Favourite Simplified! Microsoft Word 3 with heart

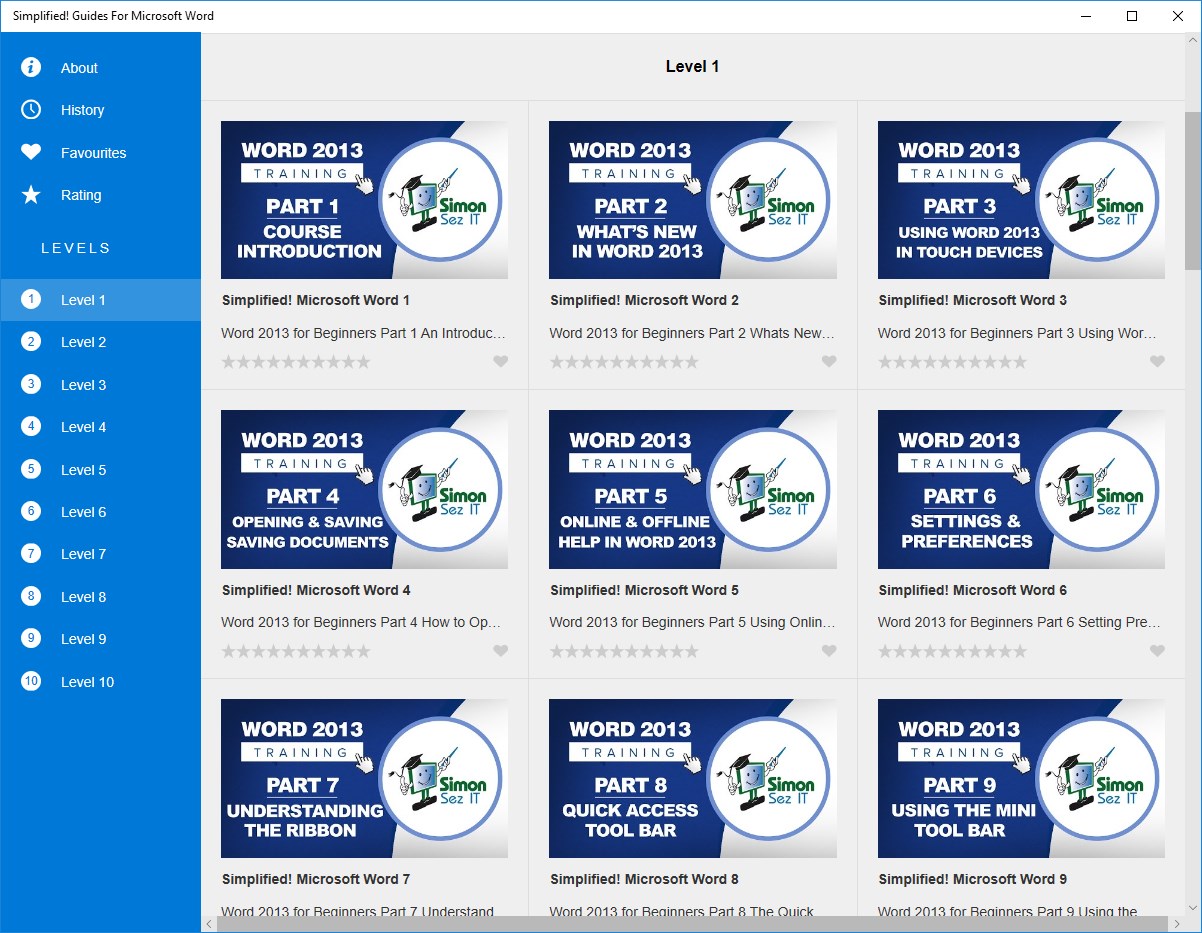pyautogui.click(x=1157, y=362)
